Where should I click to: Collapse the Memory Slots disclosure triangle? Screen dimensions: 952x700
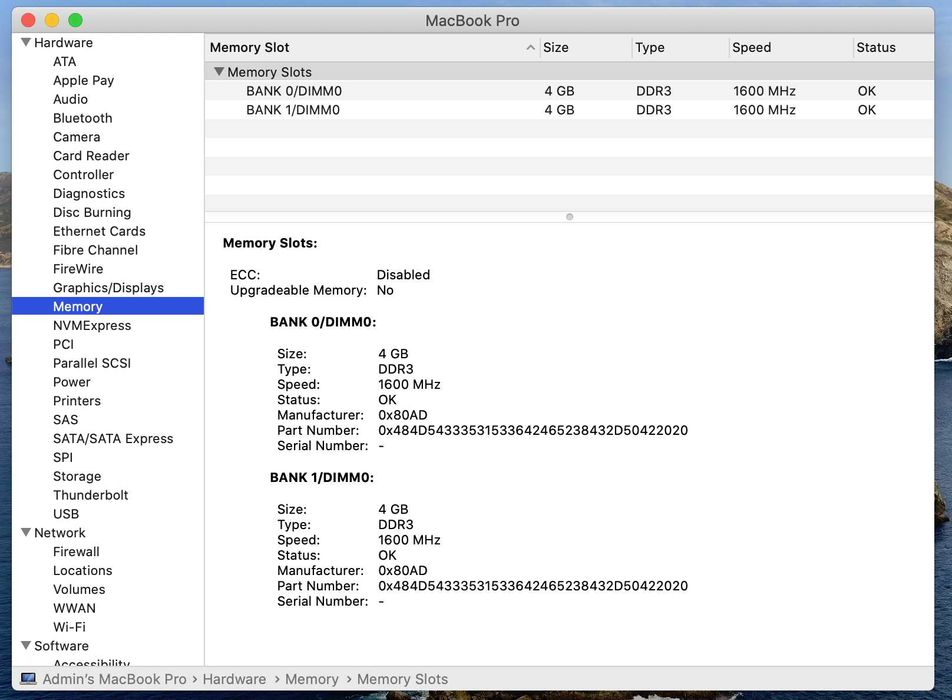(x=219, y=72)
